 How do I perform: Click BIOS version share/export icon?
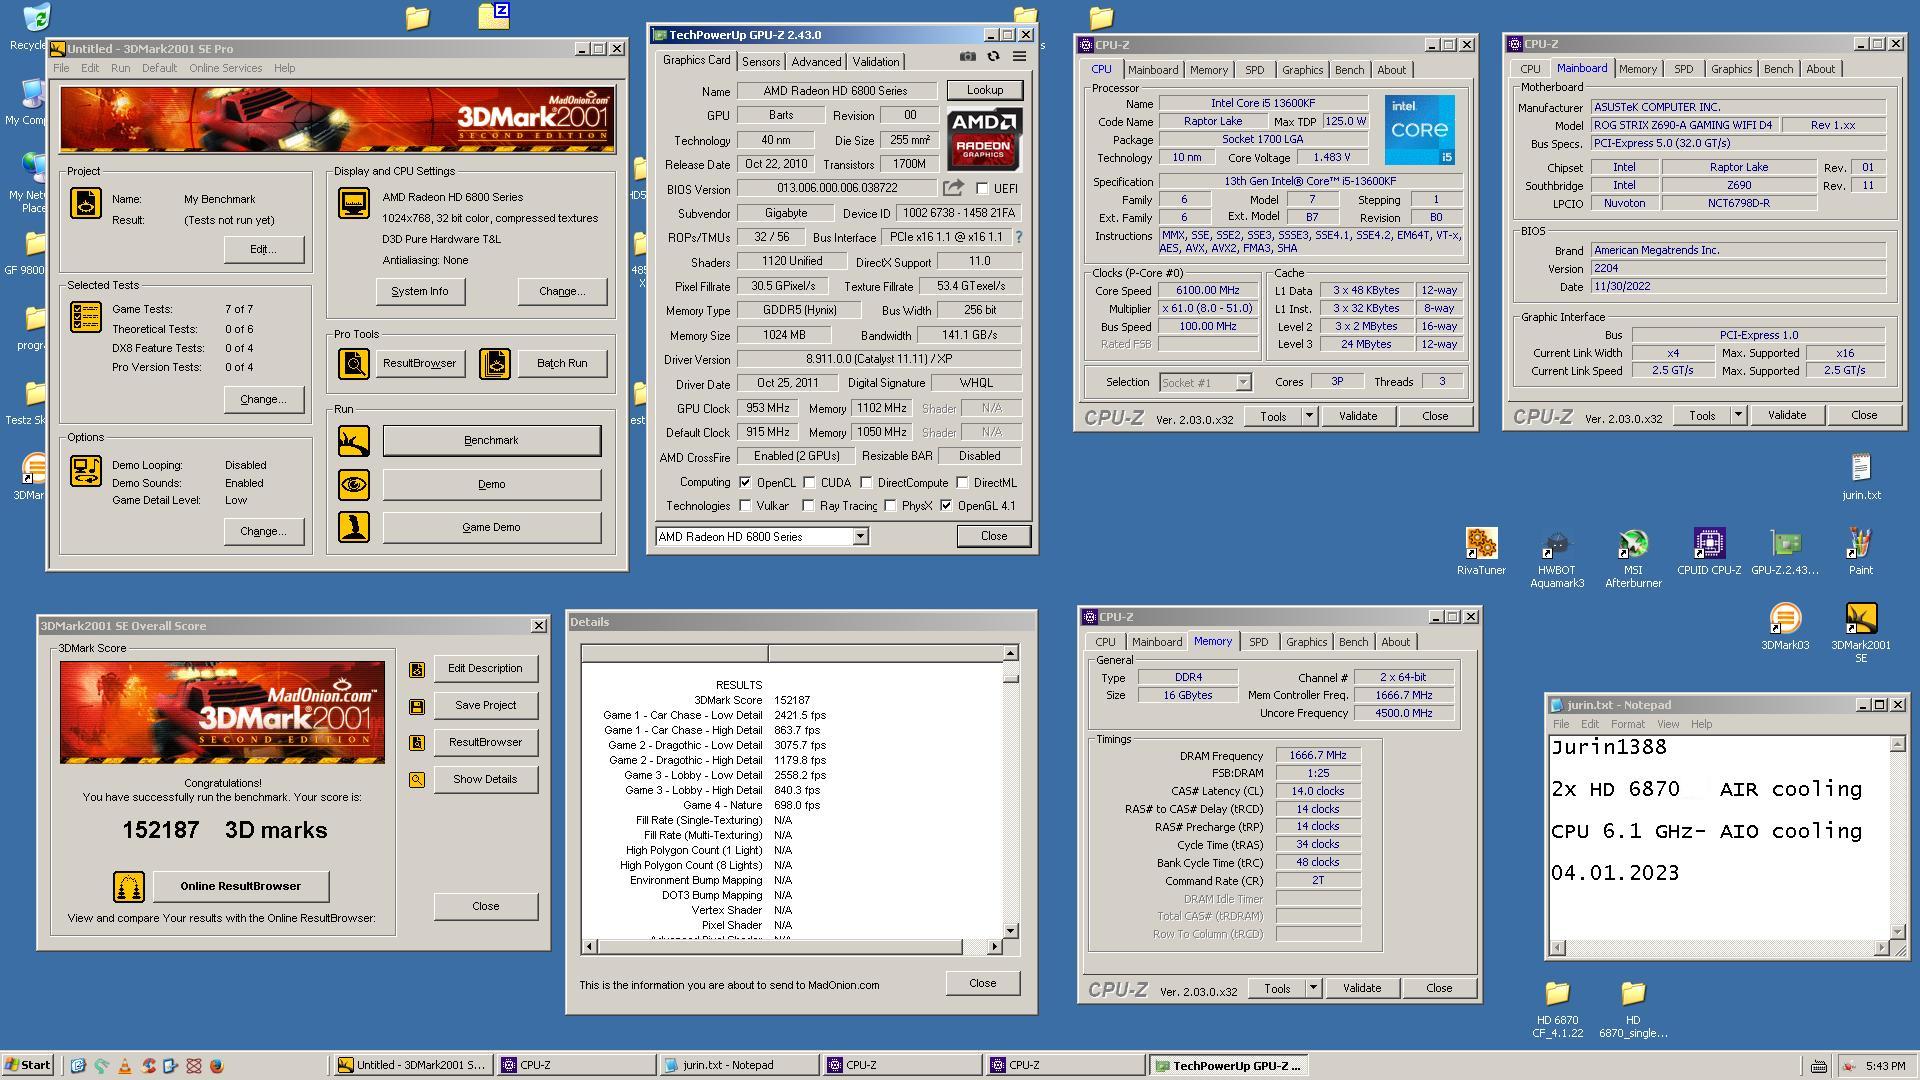953,188
